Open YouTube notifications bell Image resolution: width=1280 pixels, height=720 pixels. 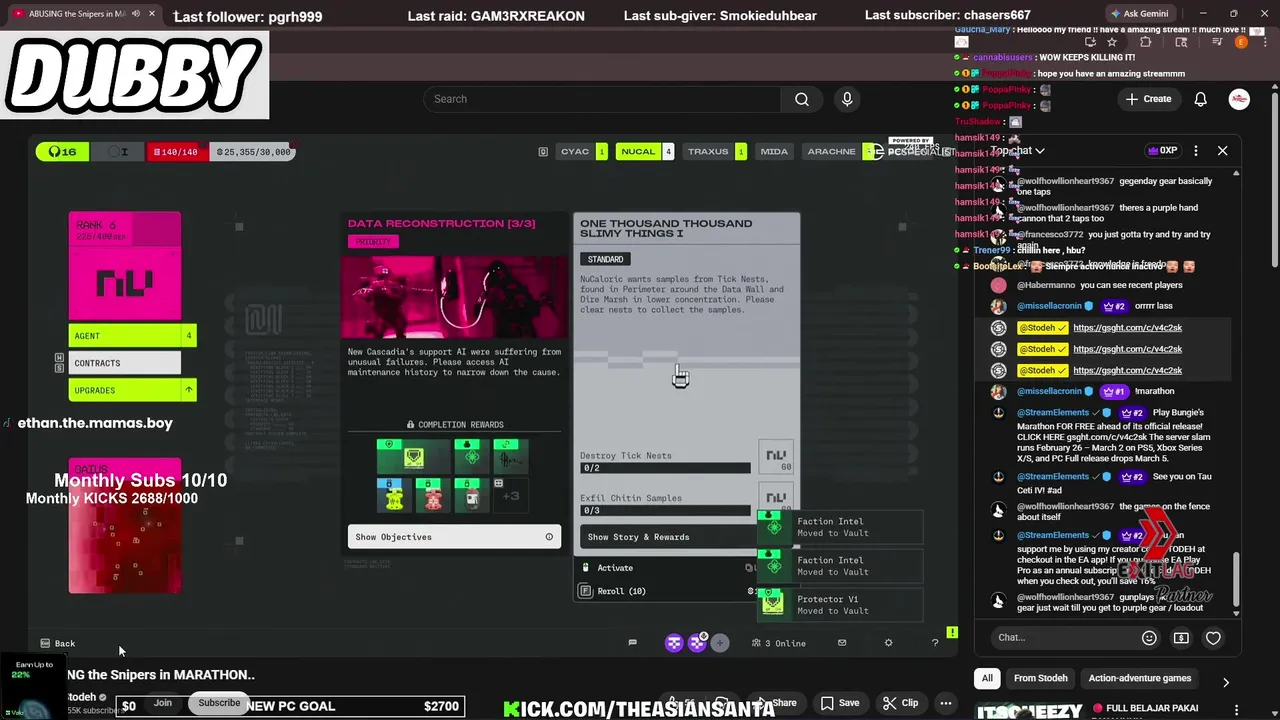1201,99
